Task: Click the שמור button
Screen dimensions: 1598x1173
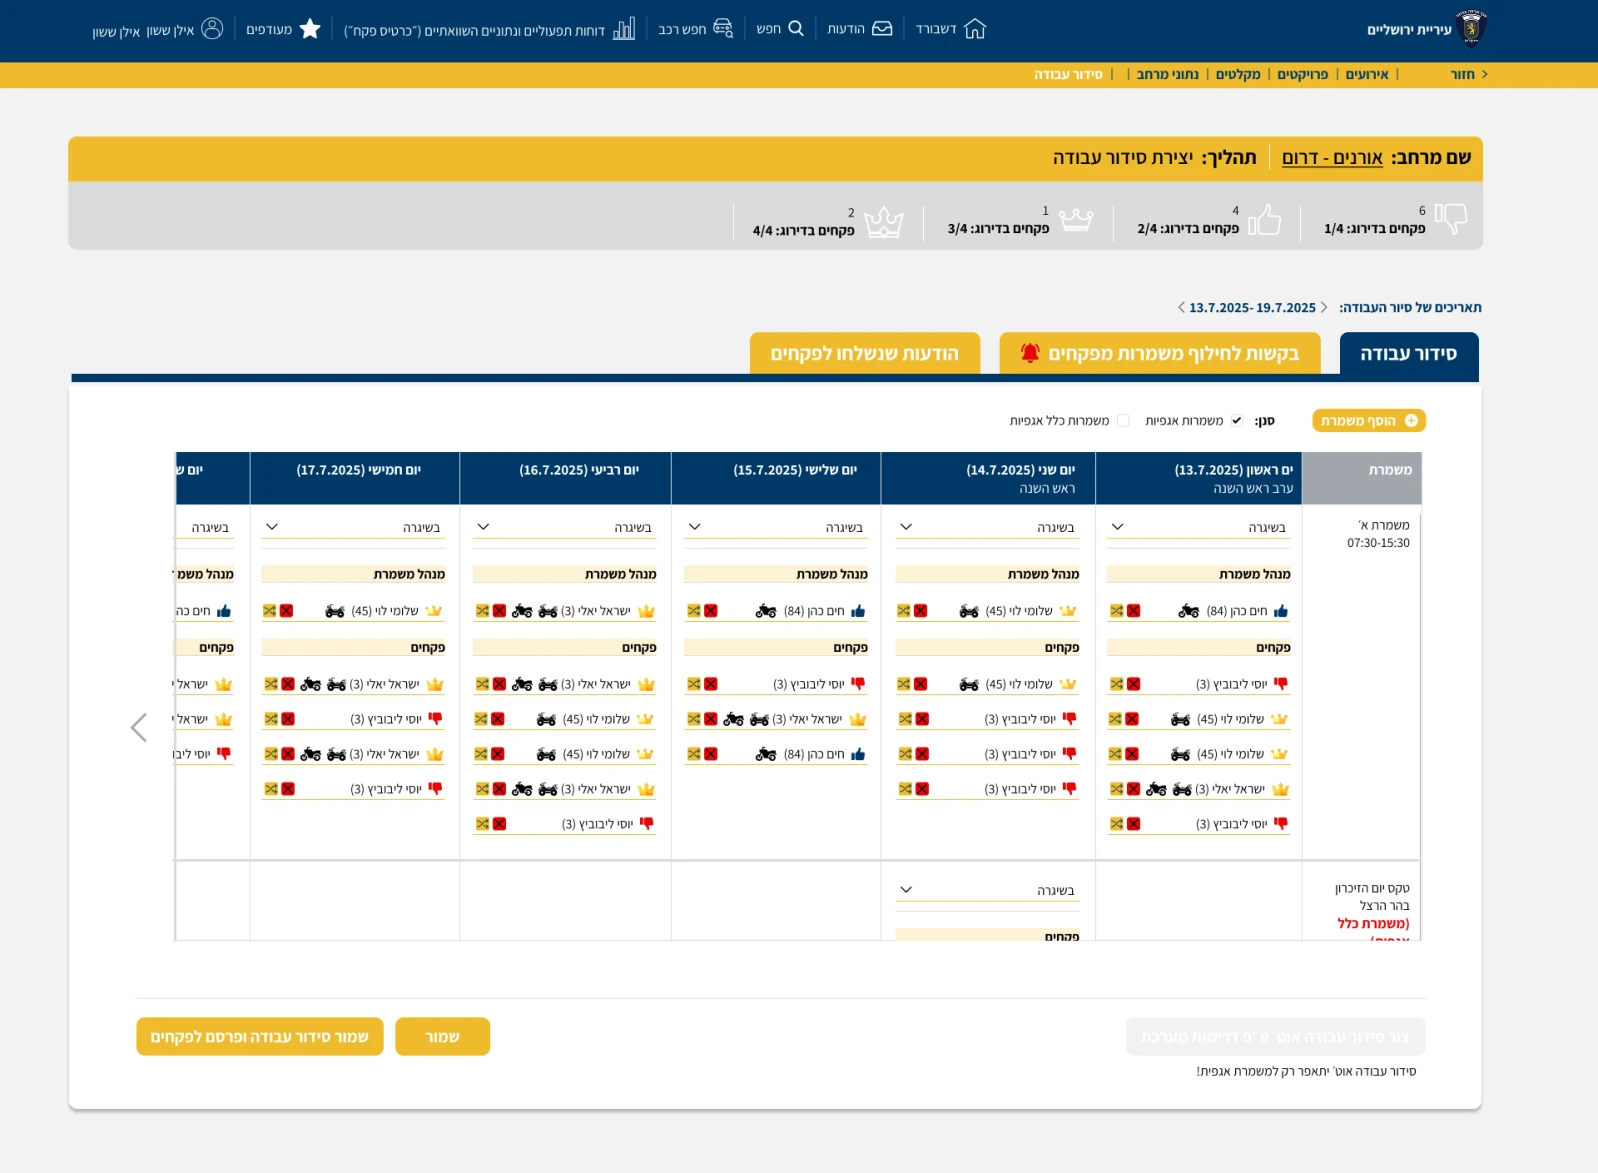Action: click(x=443, y=1037)
